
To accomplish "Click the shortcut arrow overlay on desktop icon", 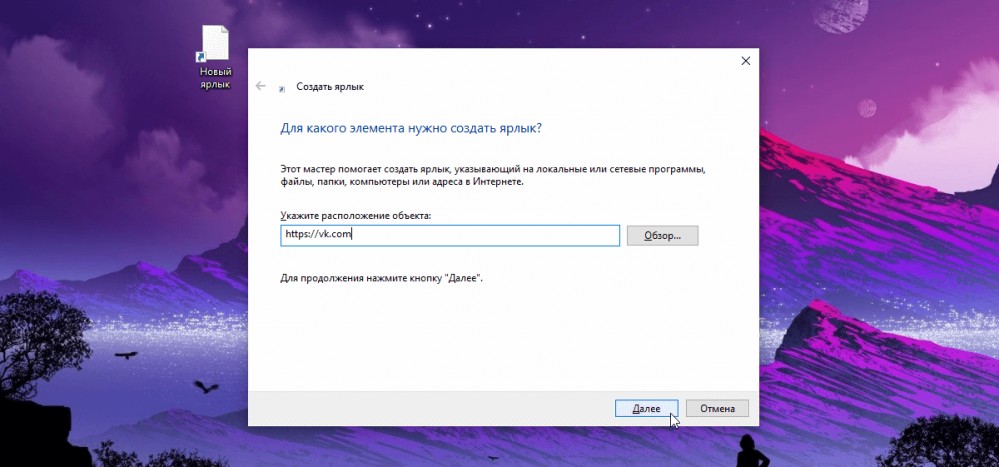I will click(x=201, y=58).
